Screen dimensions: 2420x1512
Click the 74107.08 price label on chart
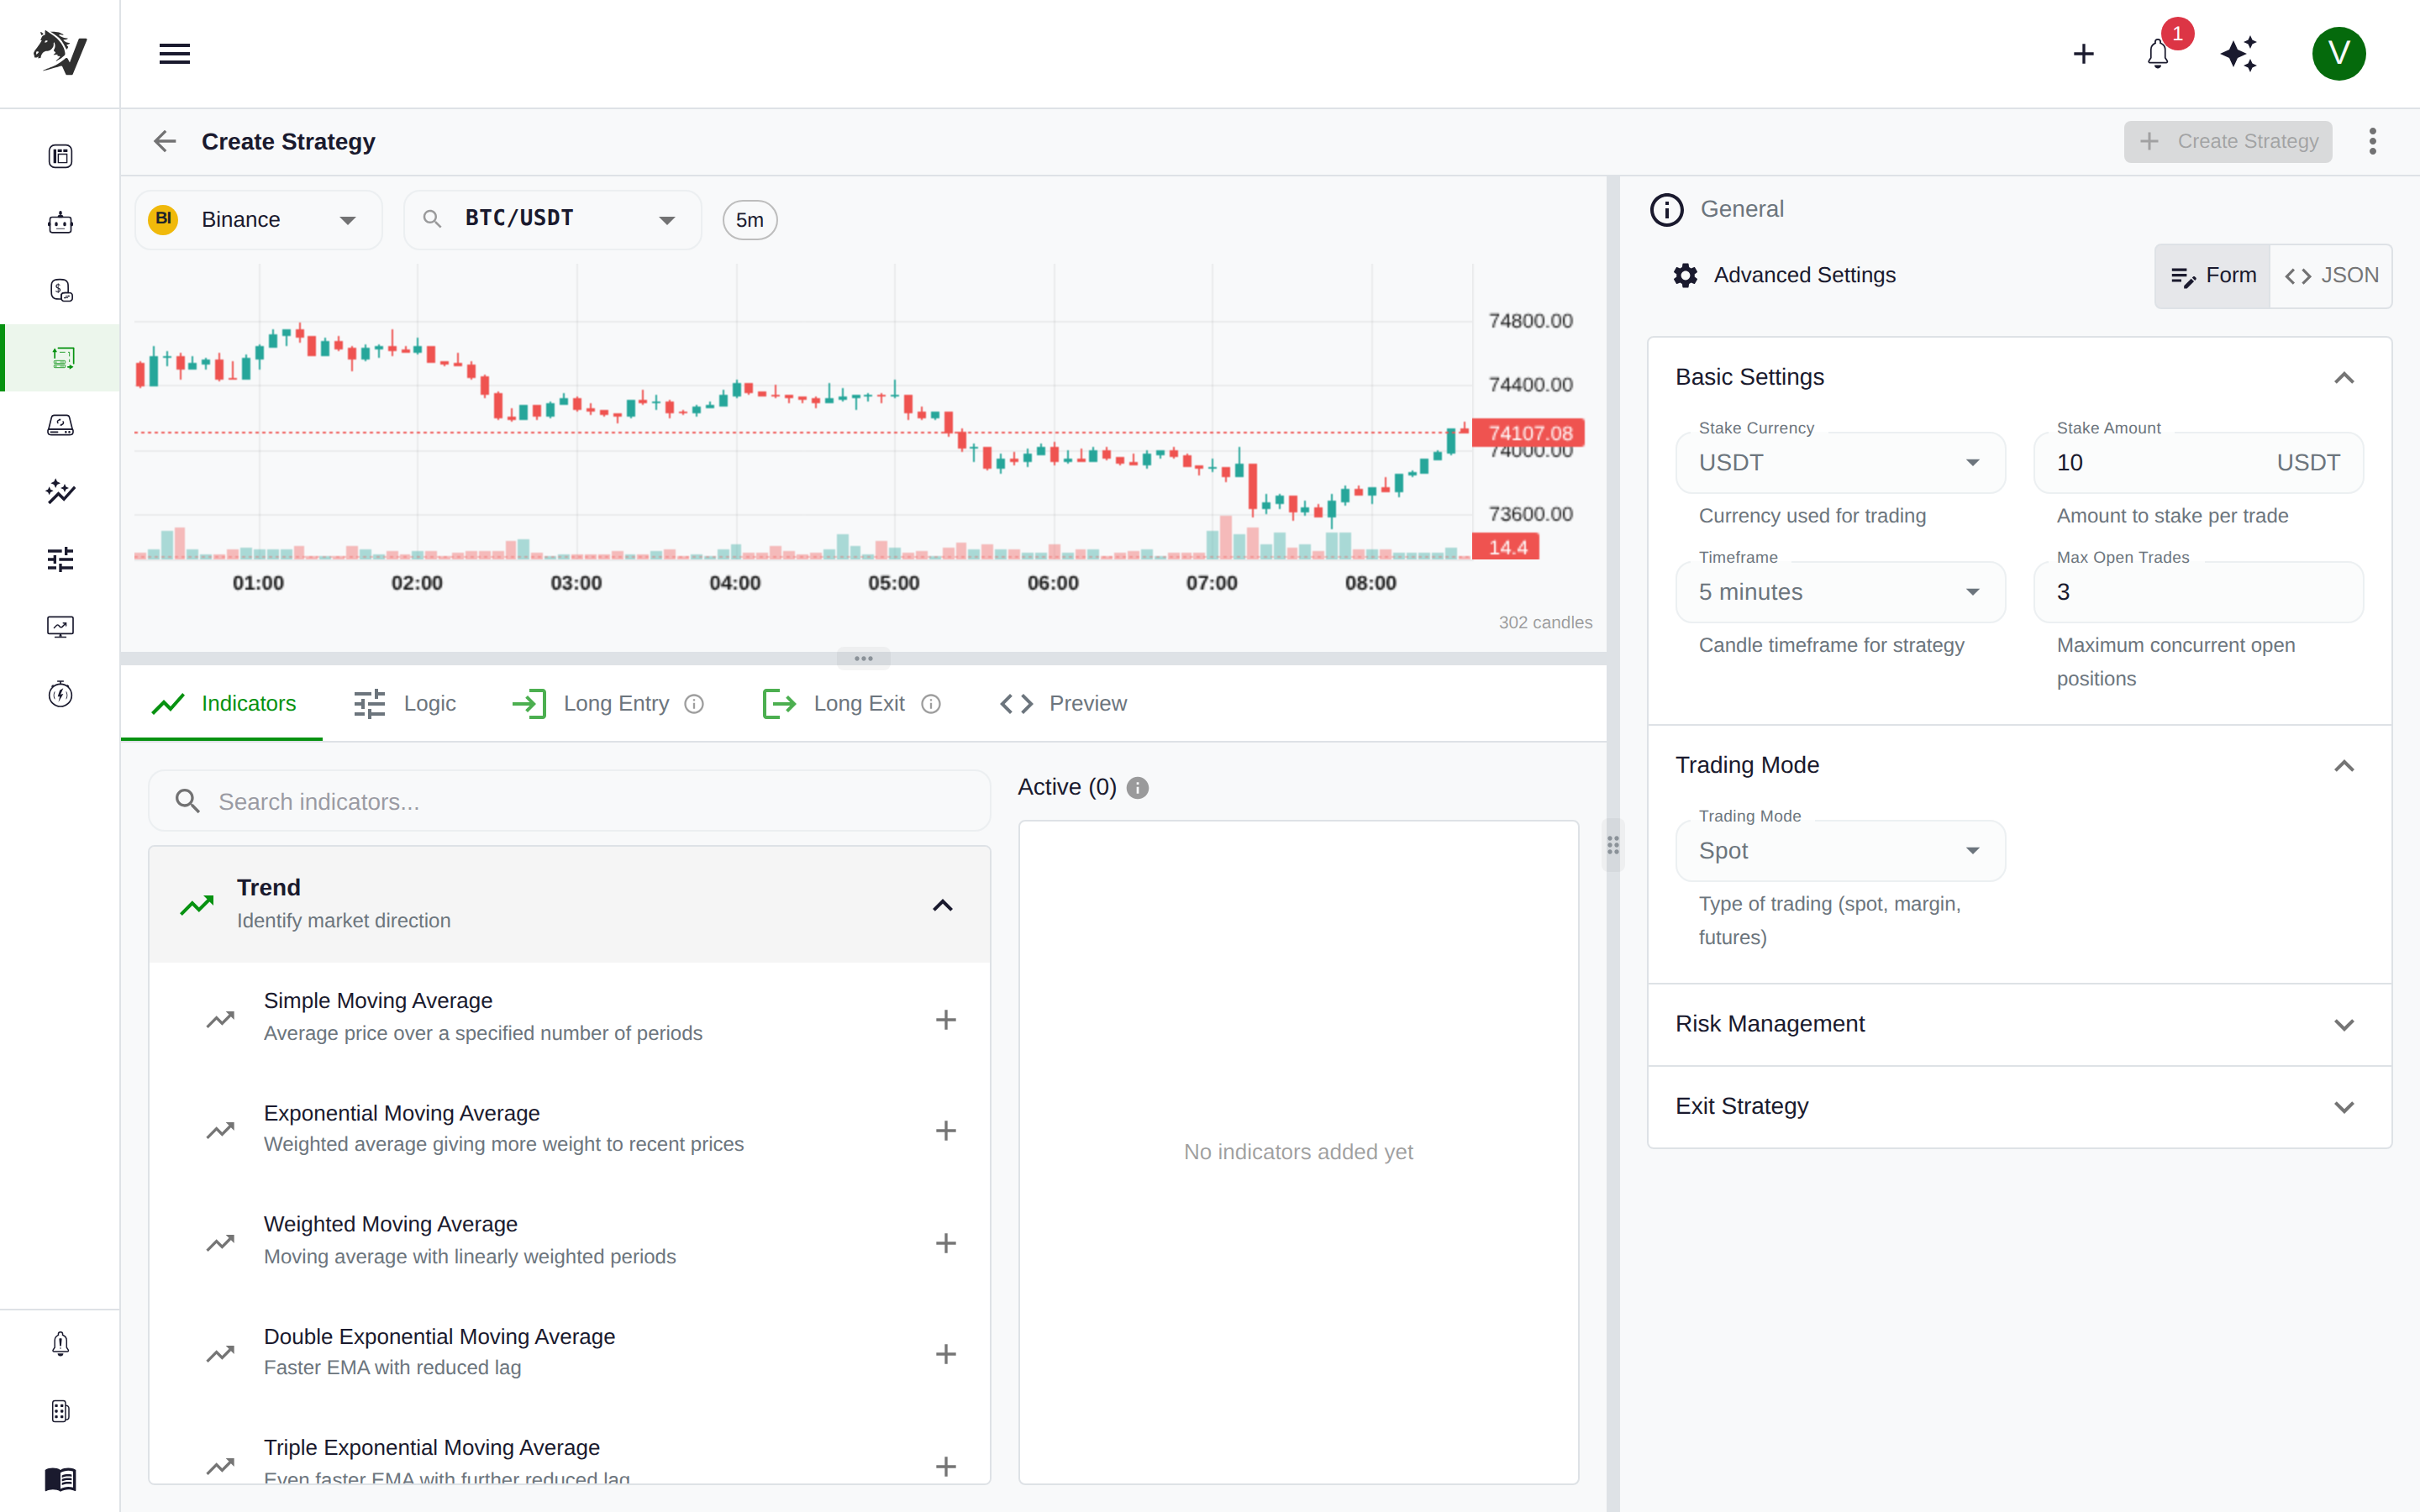pyautogui.click(x=1529, y=433)
